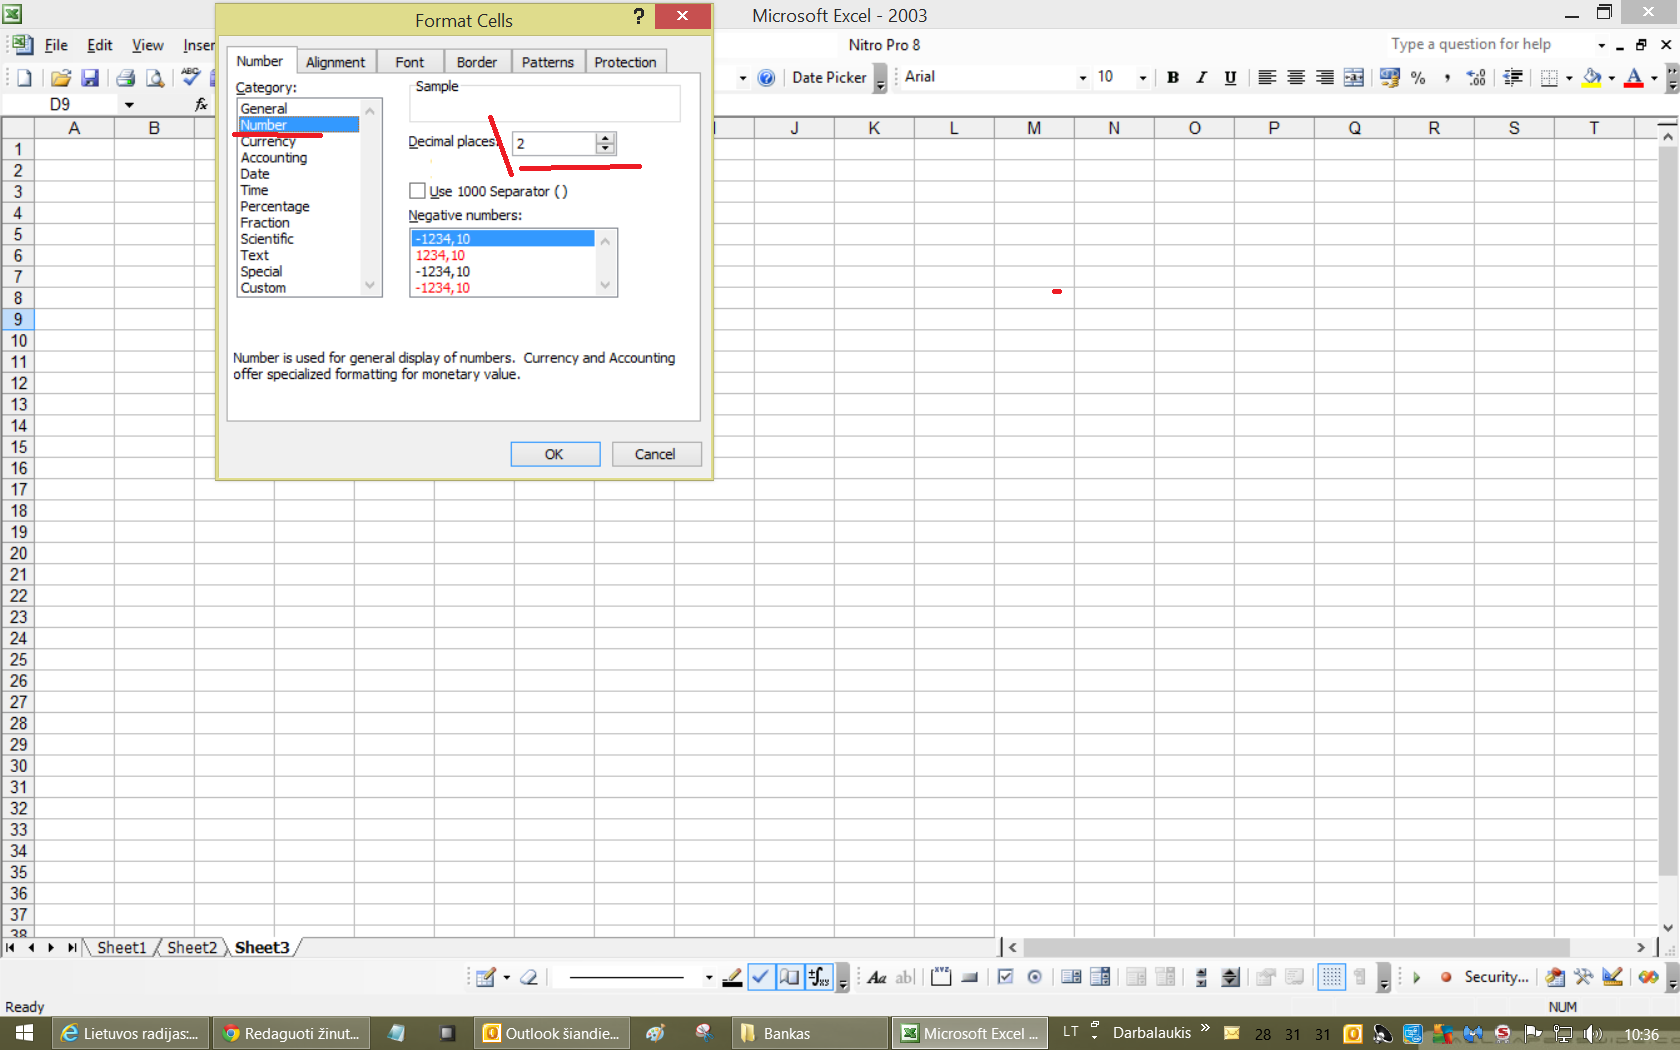Click the Merge and Center icon
The image size is (1680, 1050).
click(1354, 78)
